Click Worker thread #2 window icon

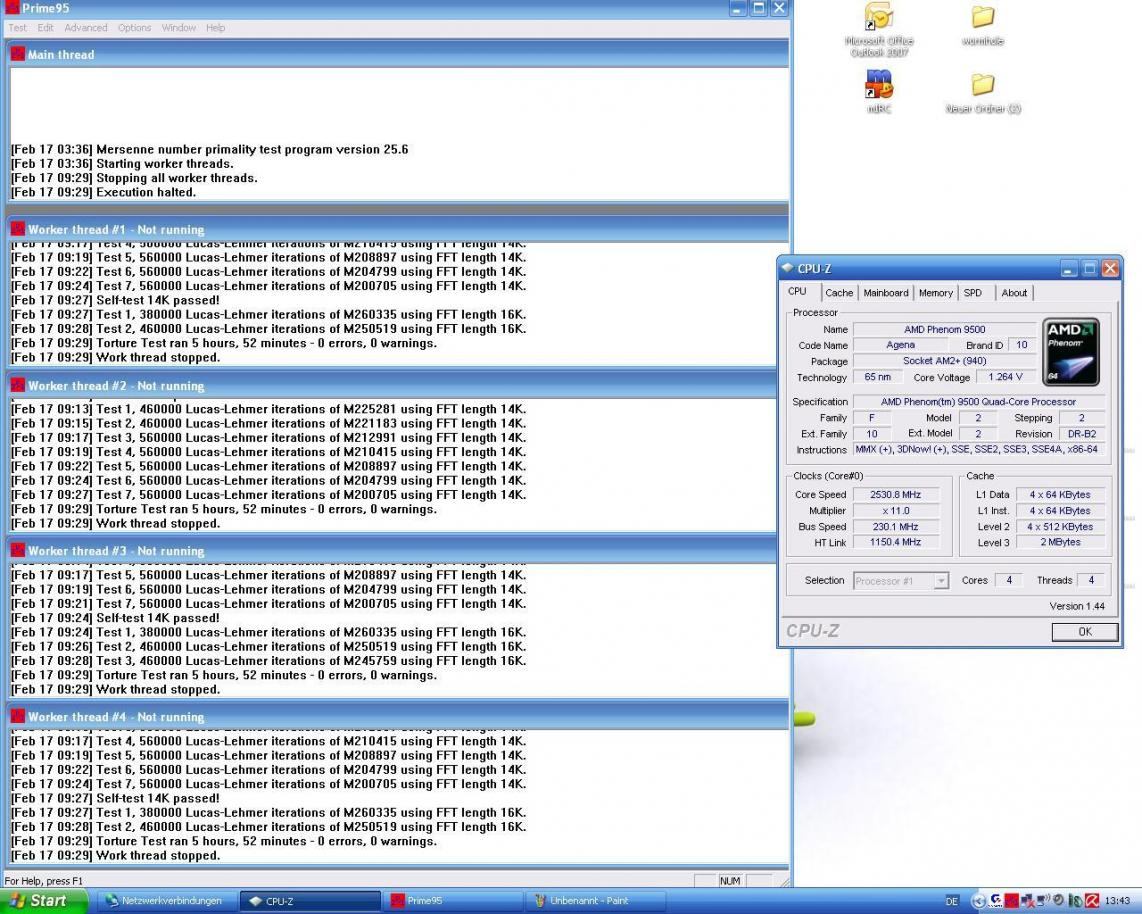[x=17, y=385]
